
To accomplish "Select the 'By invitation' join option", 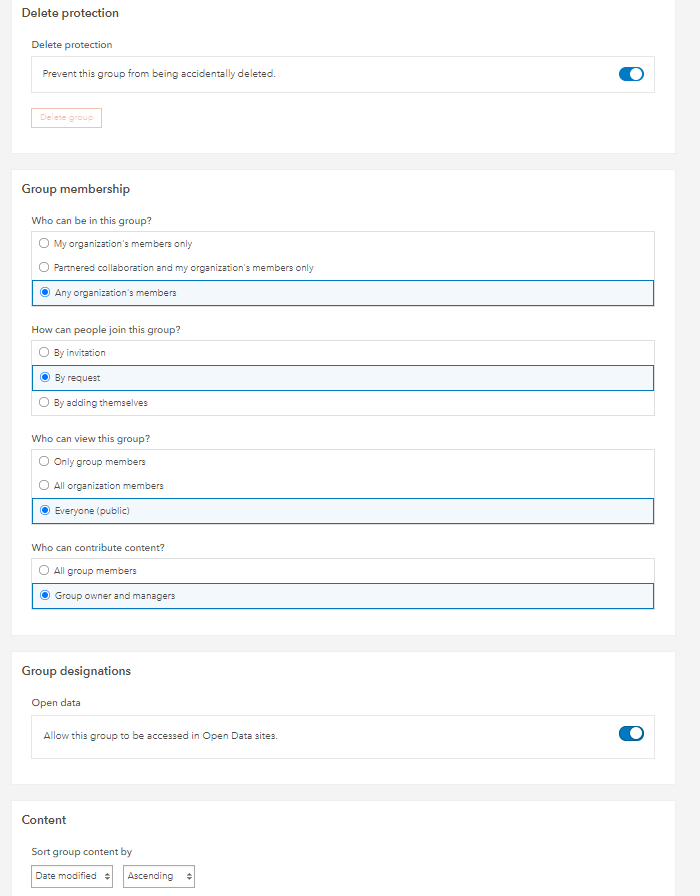I will 44,353.
